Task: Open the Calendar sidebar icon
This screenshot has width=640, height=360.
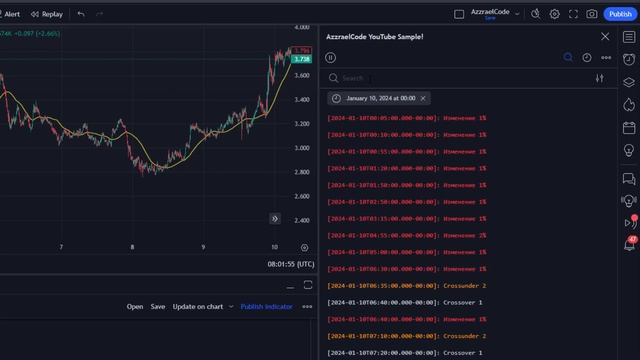Action: point(629,128)
